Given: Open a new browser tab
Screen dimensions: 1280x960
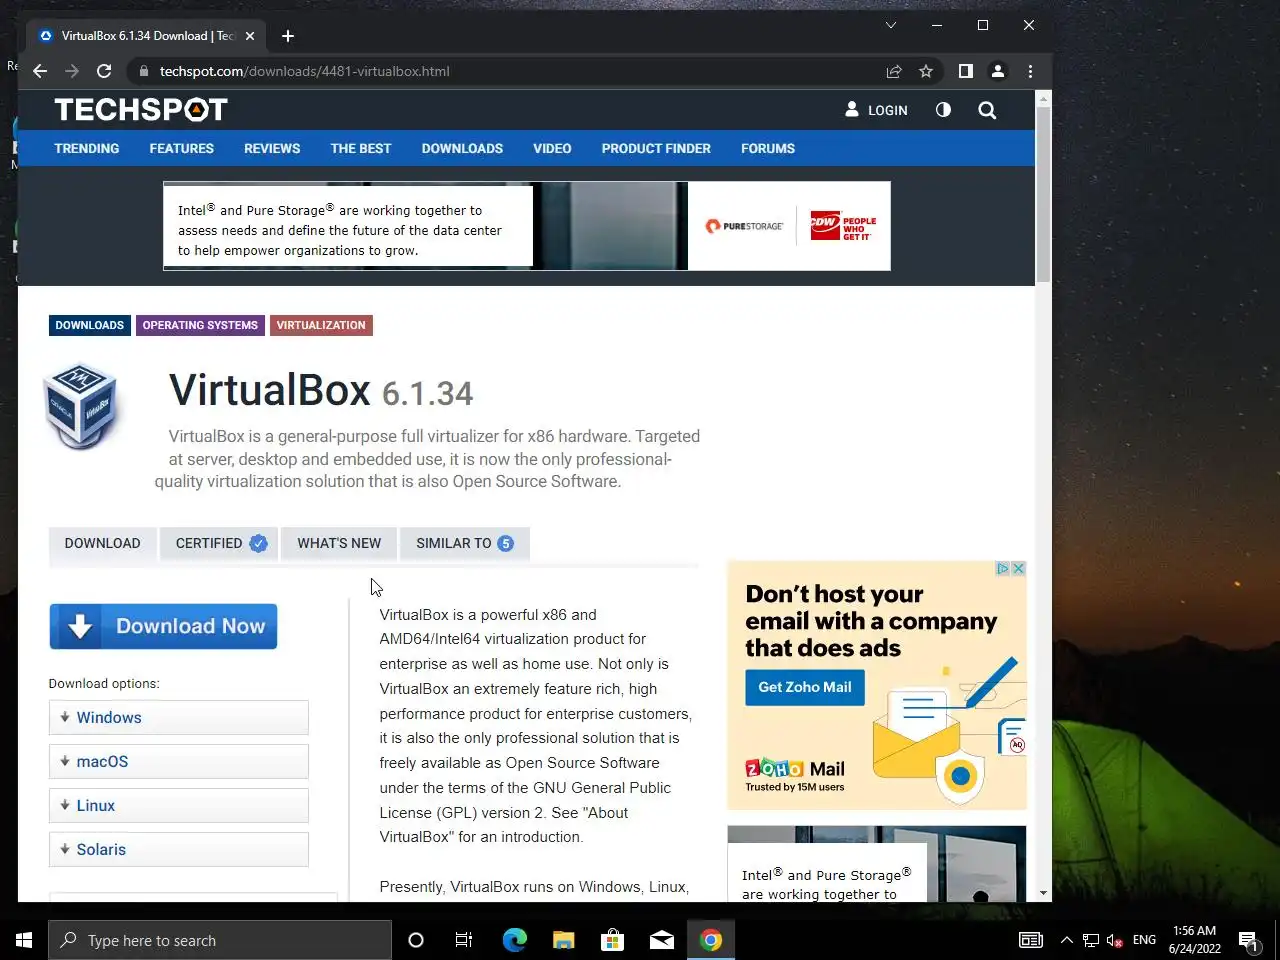Looking at the screenshot, I should click(x=288, y=36).
